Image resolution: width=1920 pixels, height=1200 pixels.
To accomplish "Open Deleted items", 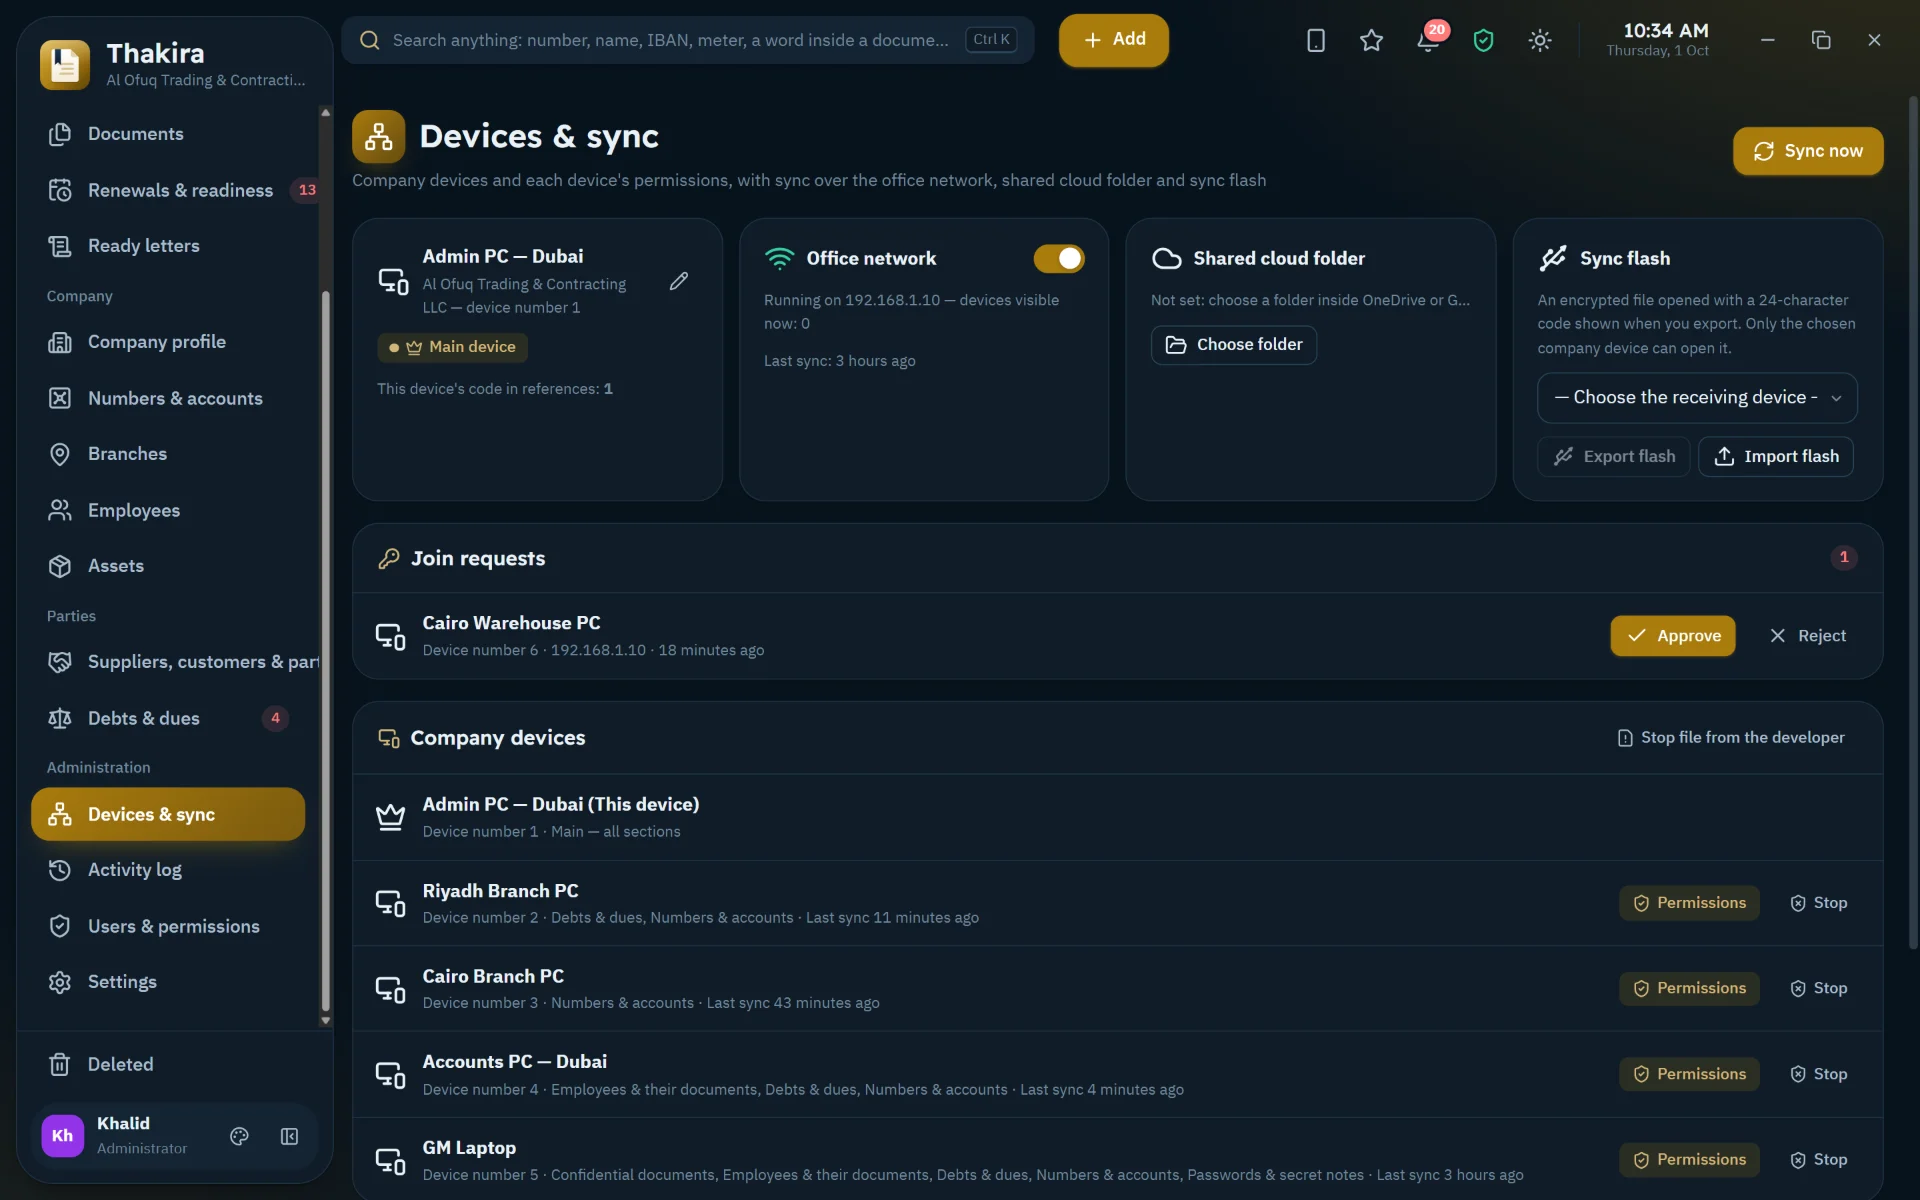I will tap(170, 1064).
